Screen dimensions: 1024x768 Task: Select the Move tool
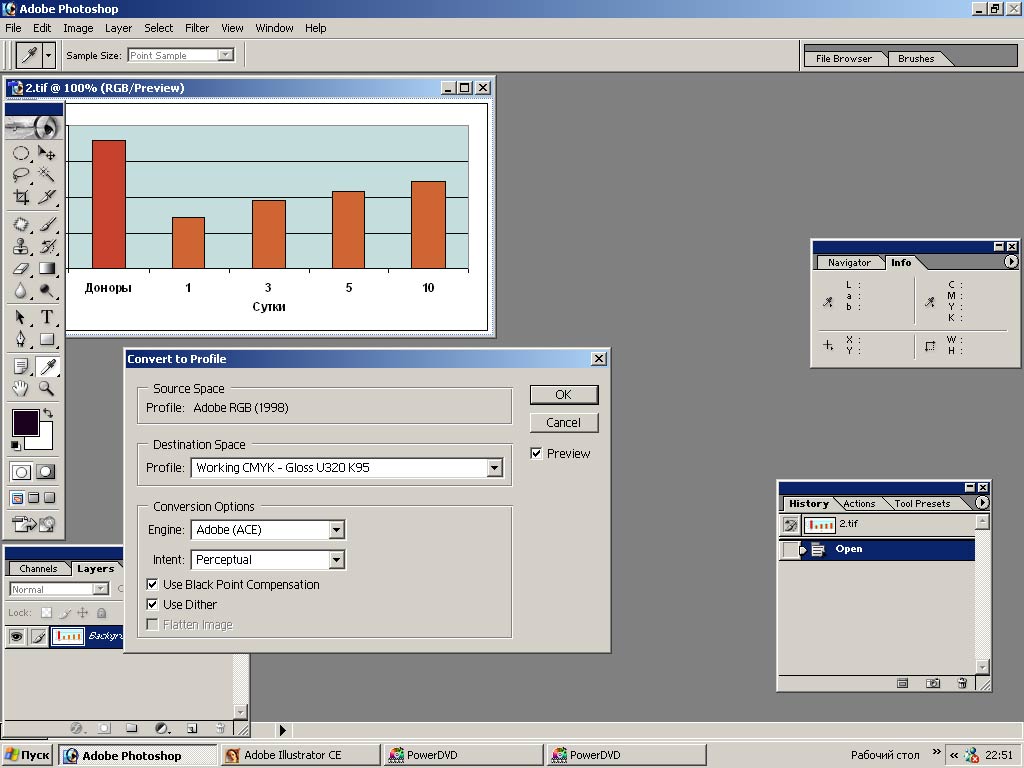pos(46,153)
